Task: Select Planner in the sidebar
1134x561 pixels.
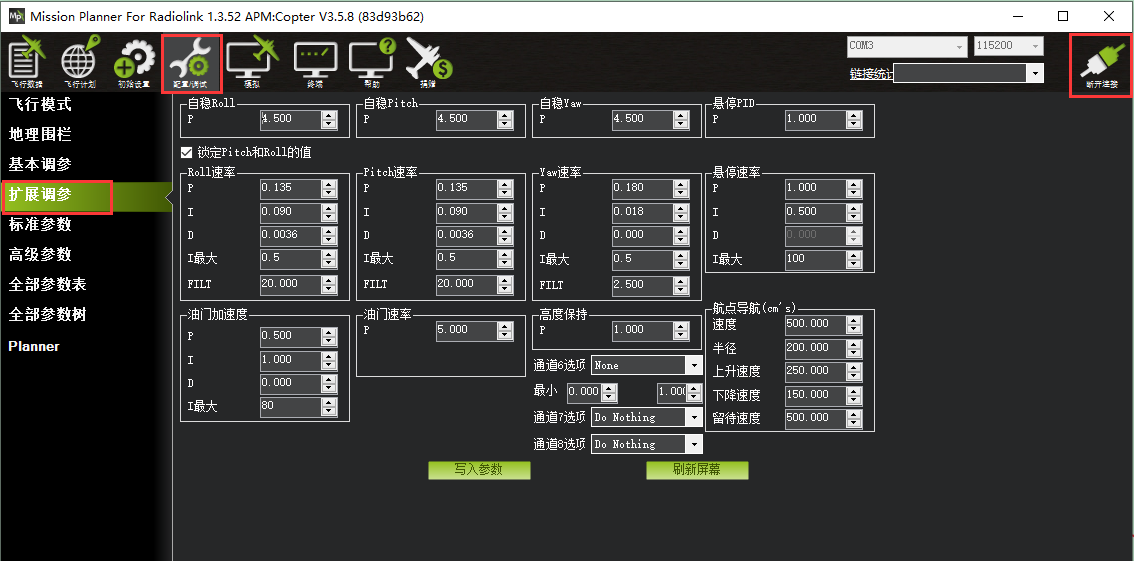Action: tap(34, 346)
